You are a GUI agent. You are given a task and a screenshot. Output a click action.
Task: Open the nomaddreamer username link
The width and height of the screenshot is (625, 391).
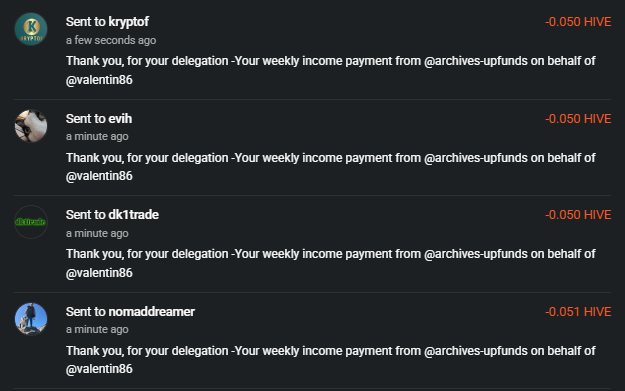click(x=151, y=312)
